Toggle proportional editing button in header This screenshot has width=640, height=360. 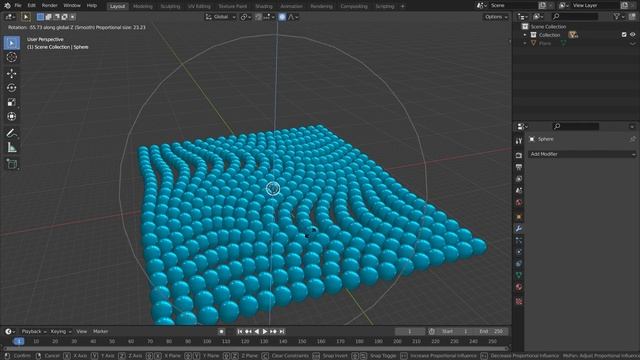(282, 17)
